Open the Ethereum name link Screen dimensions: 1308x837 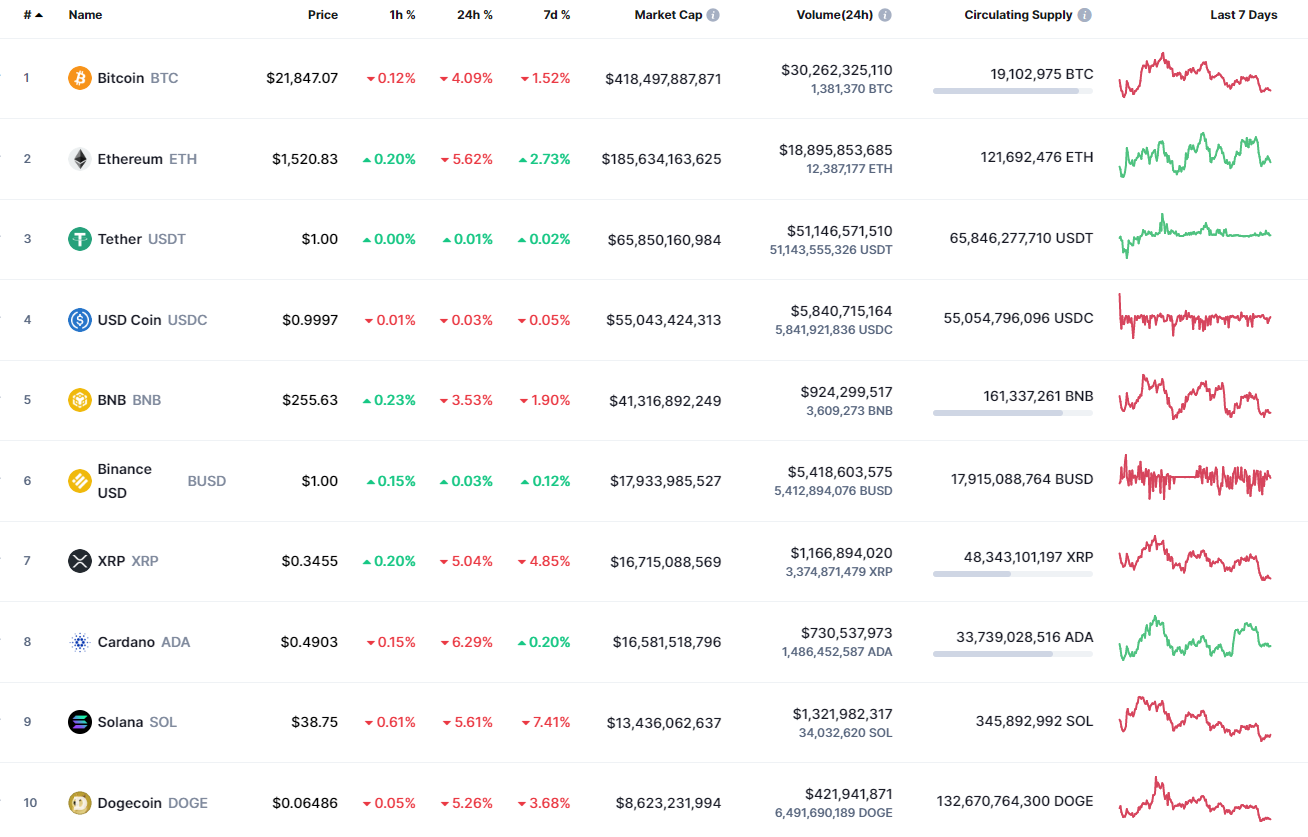coord(132,158)
